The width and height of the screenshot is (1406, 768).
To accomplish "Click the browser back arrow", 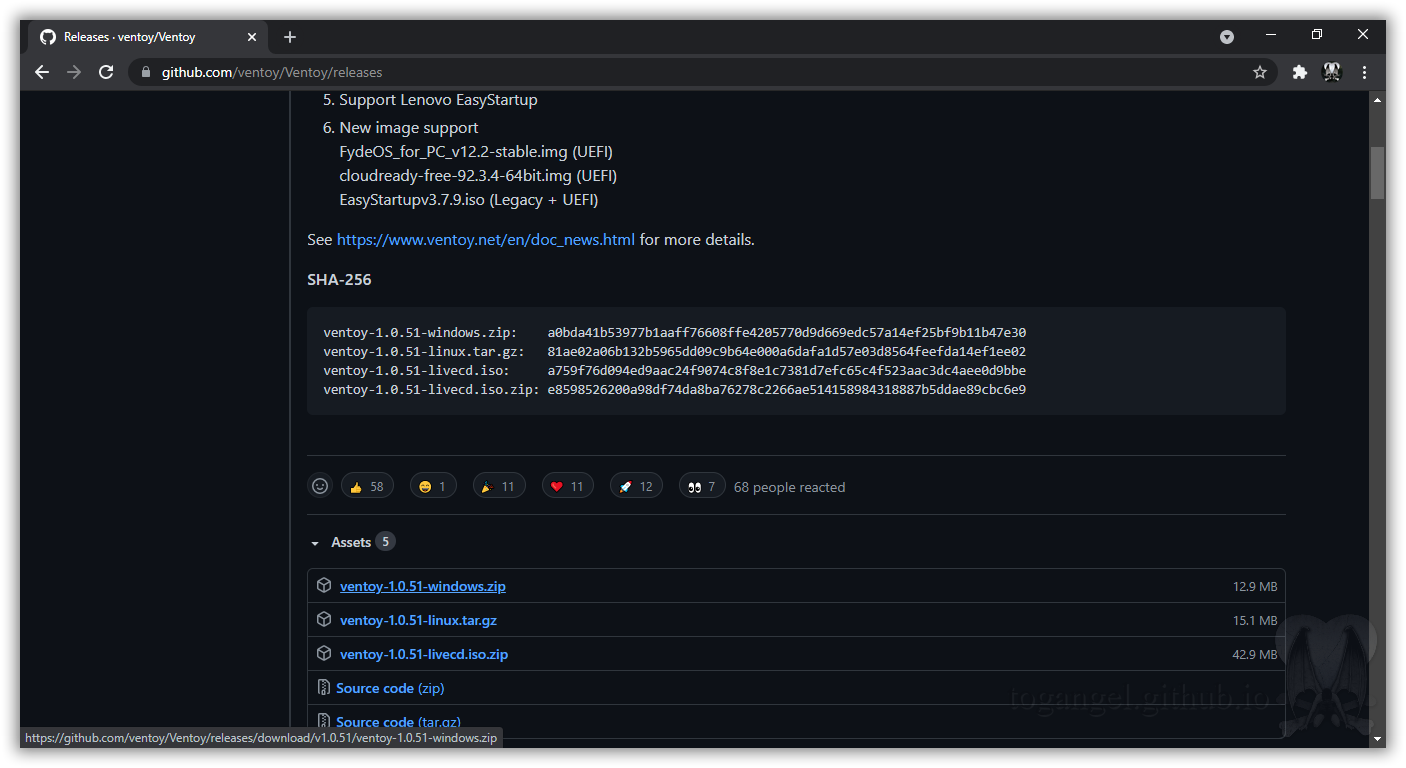I will pos(42,72).
